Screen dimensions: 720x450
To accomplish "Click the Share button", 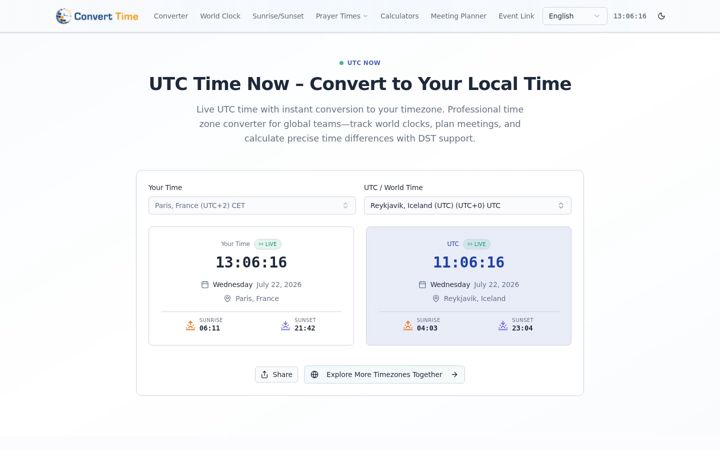I will tap(276, 375).
